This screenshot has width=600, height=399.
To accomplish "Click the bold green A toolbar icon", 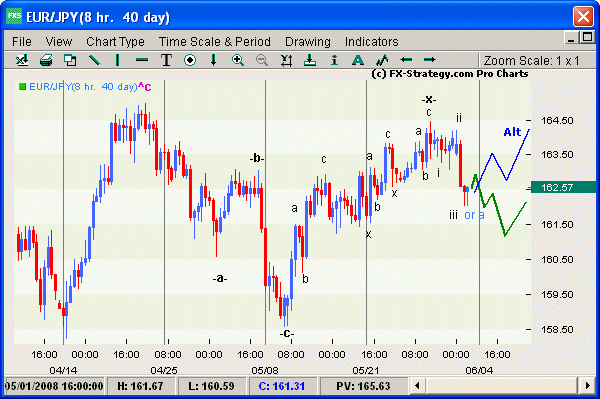I will tap(358, 60).
